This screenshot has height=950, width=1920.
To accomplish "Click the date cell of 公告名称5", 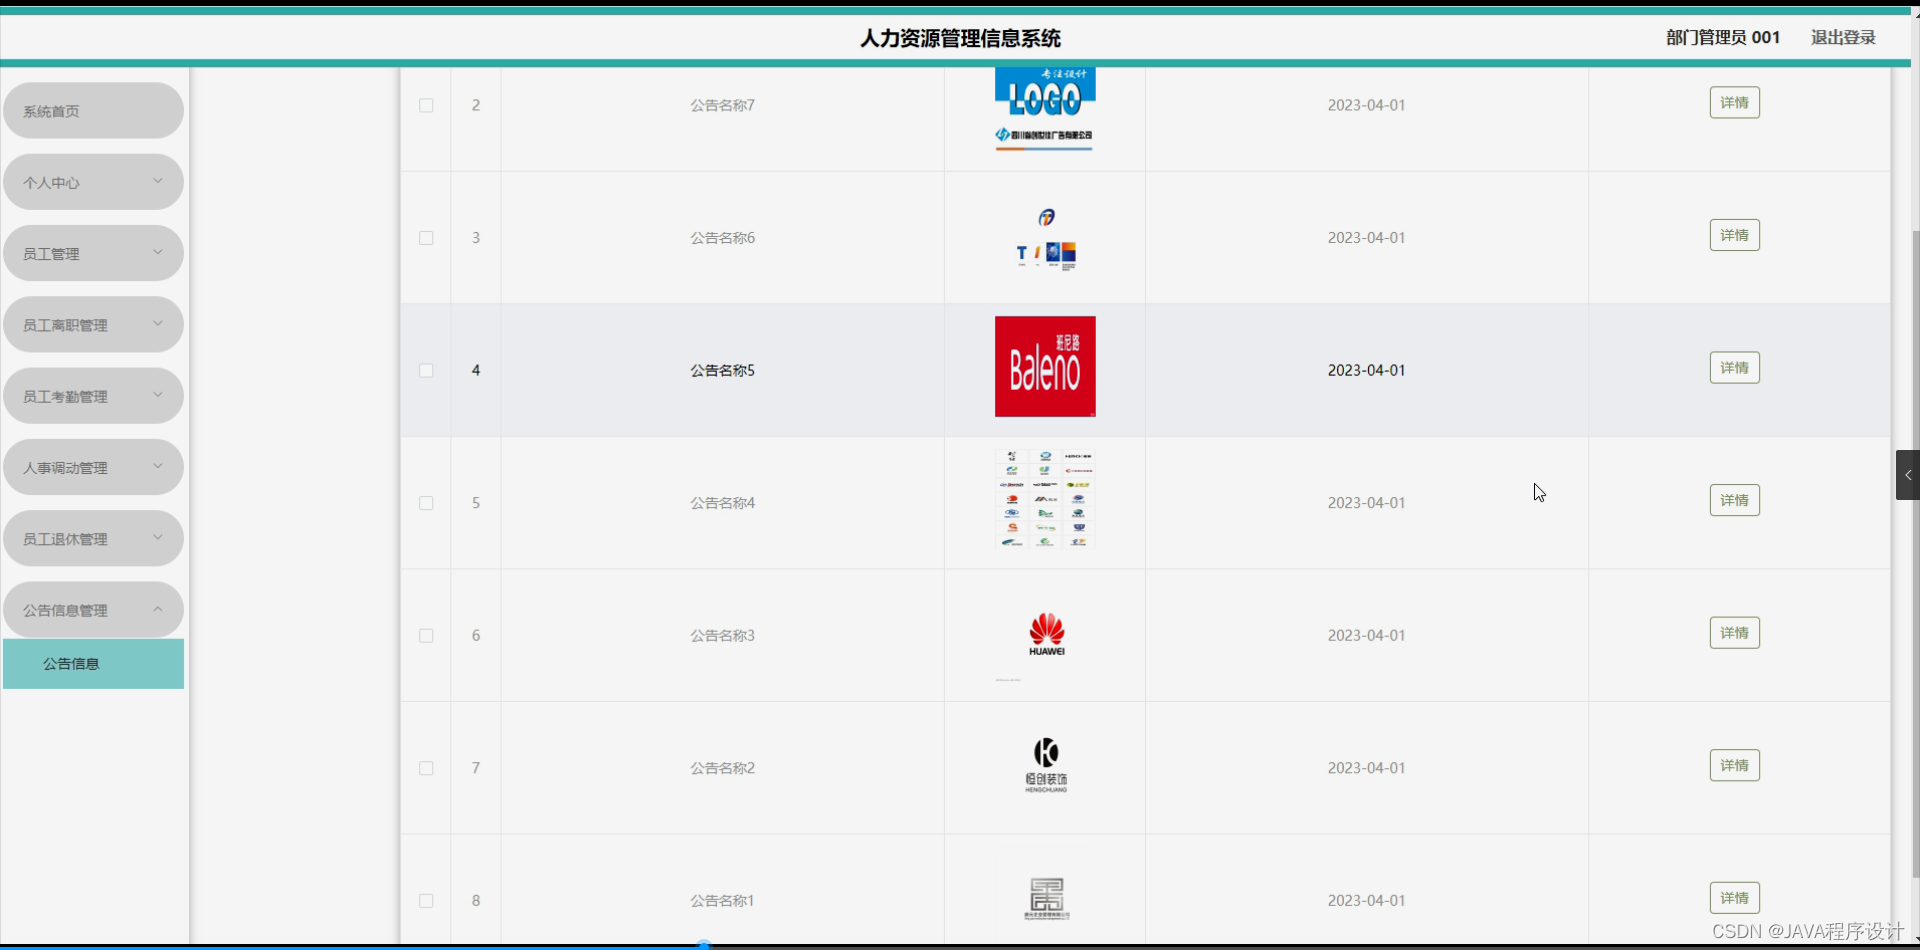I will [x=1366, y=370].
